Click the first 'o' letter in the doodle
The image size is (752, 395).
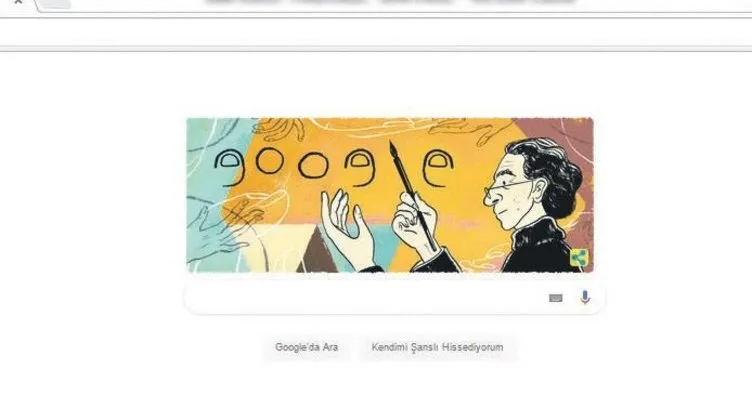(x=271, y=161)
